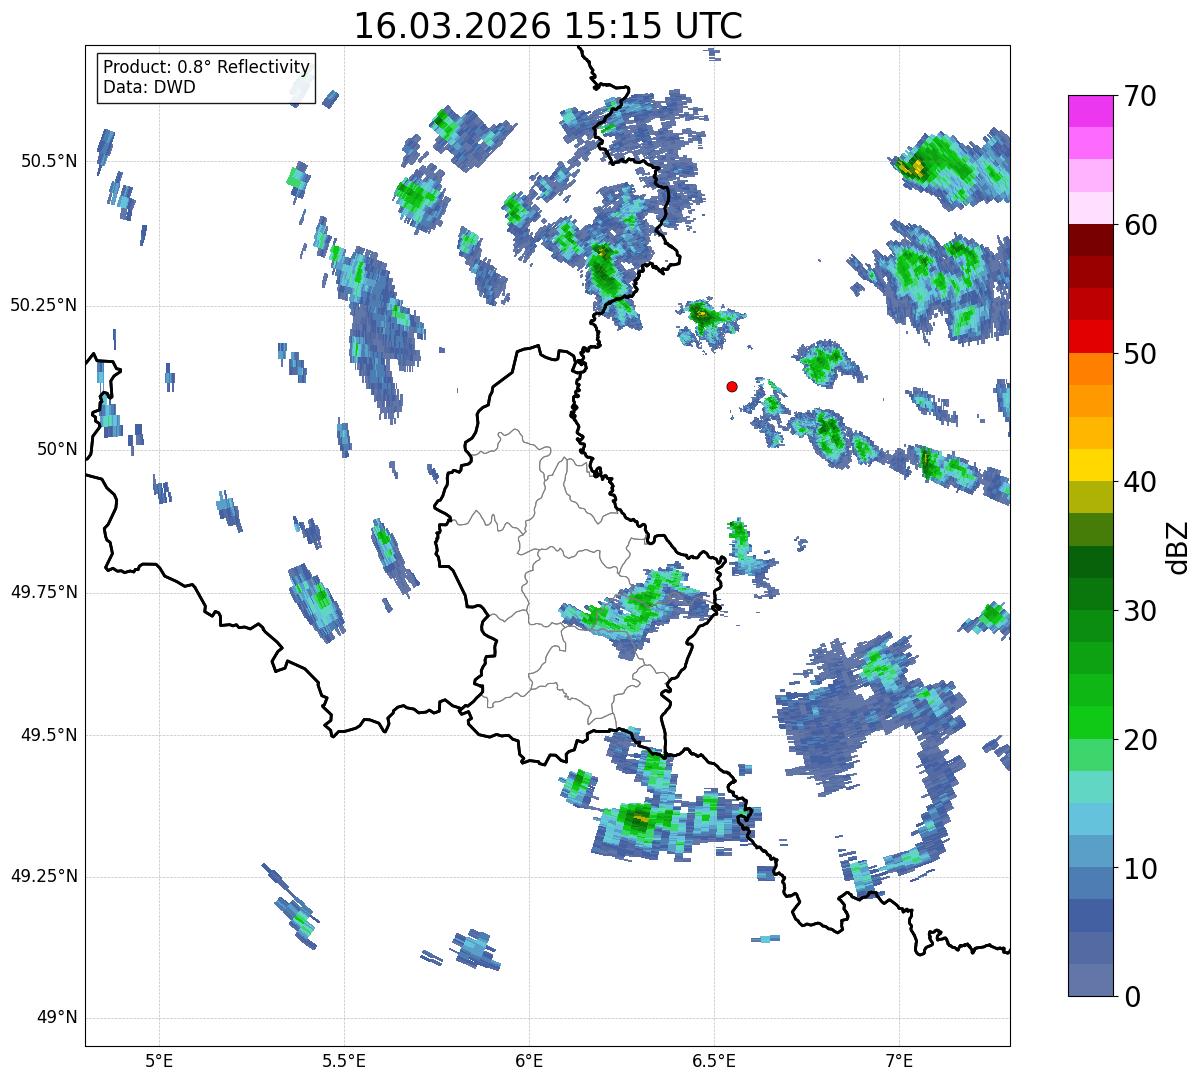Click the plot title "16.03.2026 15:15 UTC"
This screenshot has width=1202, height=1081.
pos(548,25)
